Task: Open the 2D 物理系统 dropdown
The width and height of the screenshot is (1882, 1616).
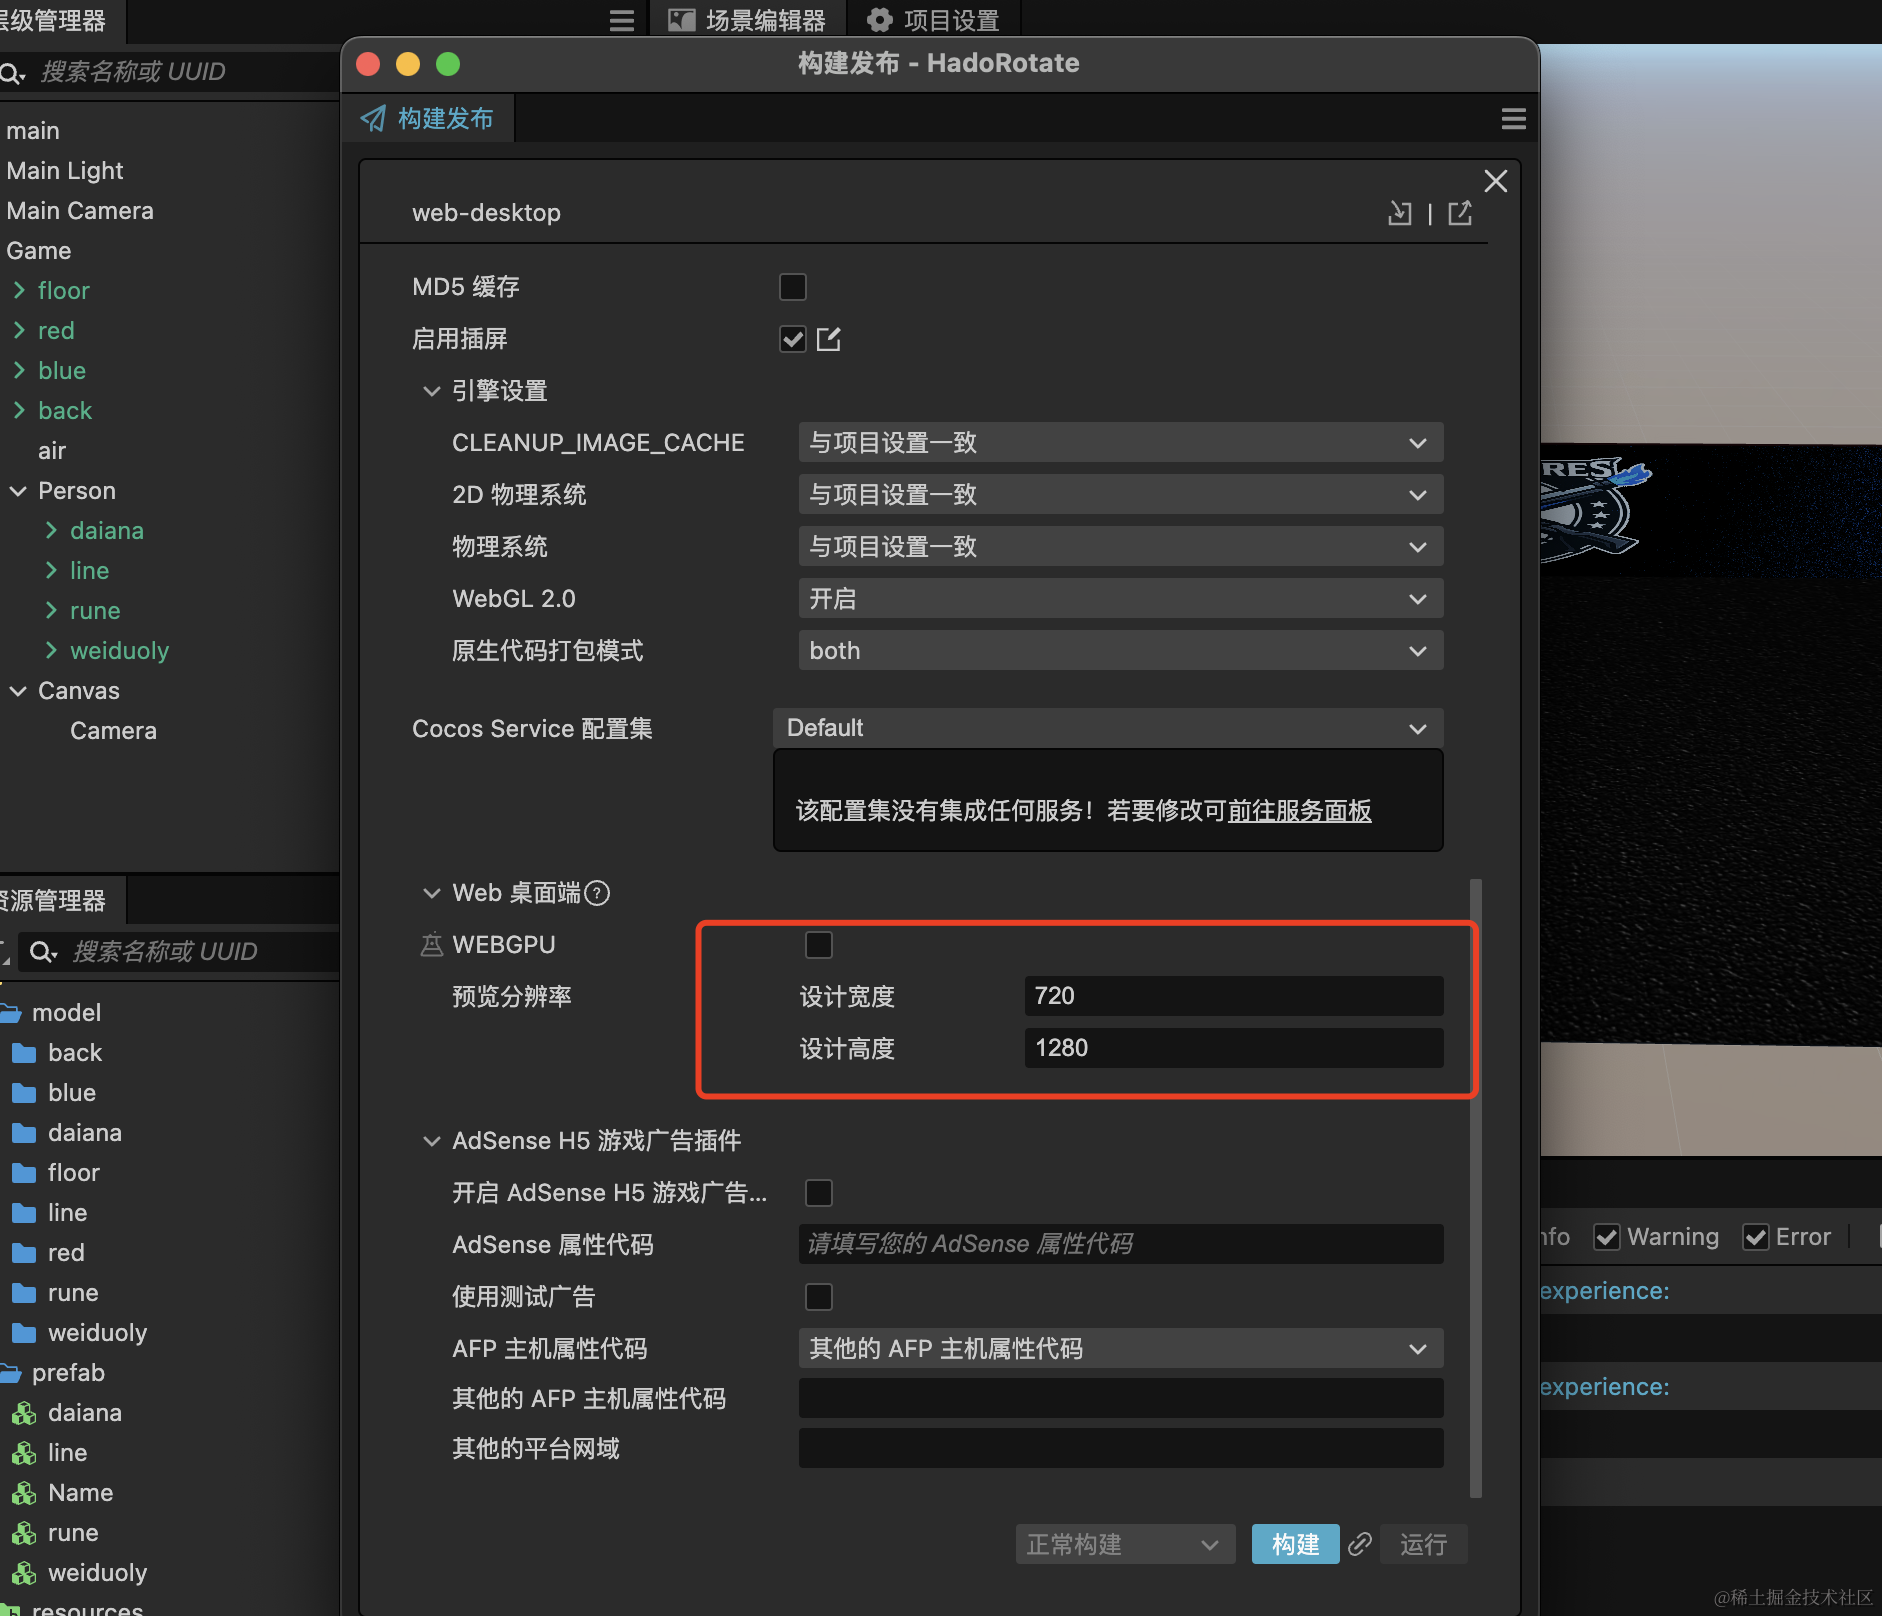Action: pyautogui.click(x=1120, y=494)
